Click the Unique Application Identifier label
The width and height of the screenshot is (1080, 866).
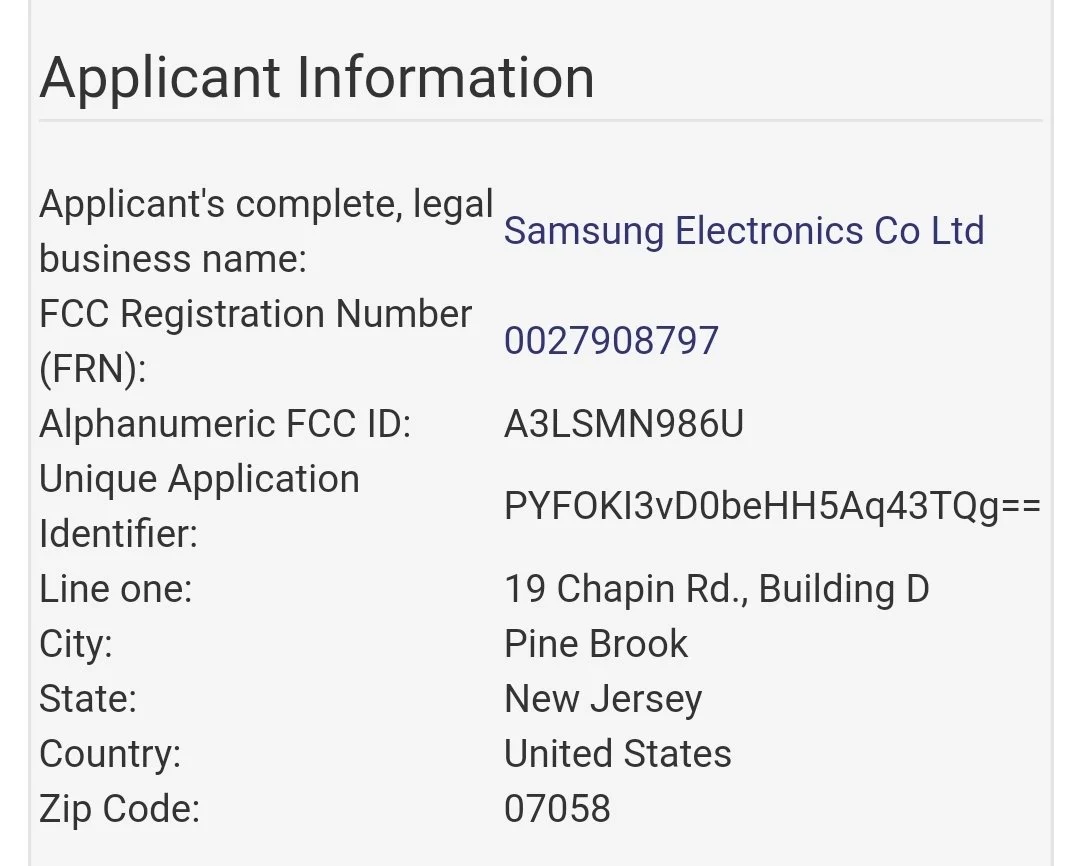pos(199,506)
